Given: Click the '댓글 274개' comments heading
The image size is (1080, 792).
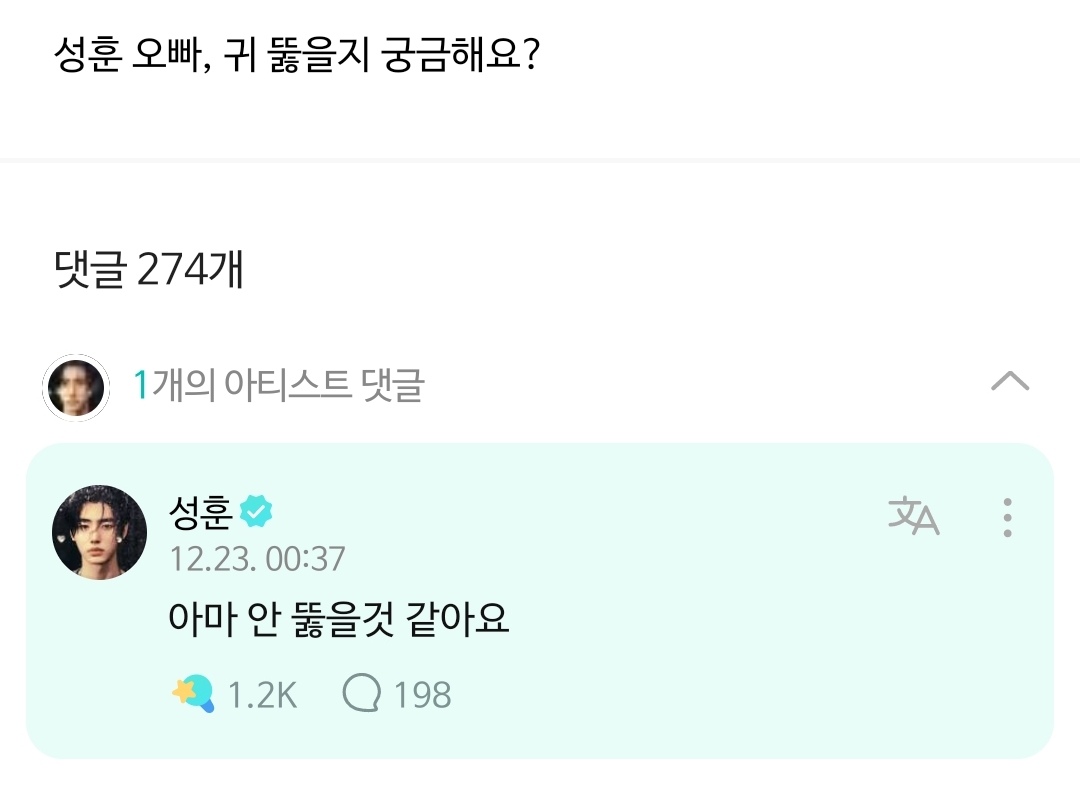Looking at the screenshot, I should click(x=149, y=269).
